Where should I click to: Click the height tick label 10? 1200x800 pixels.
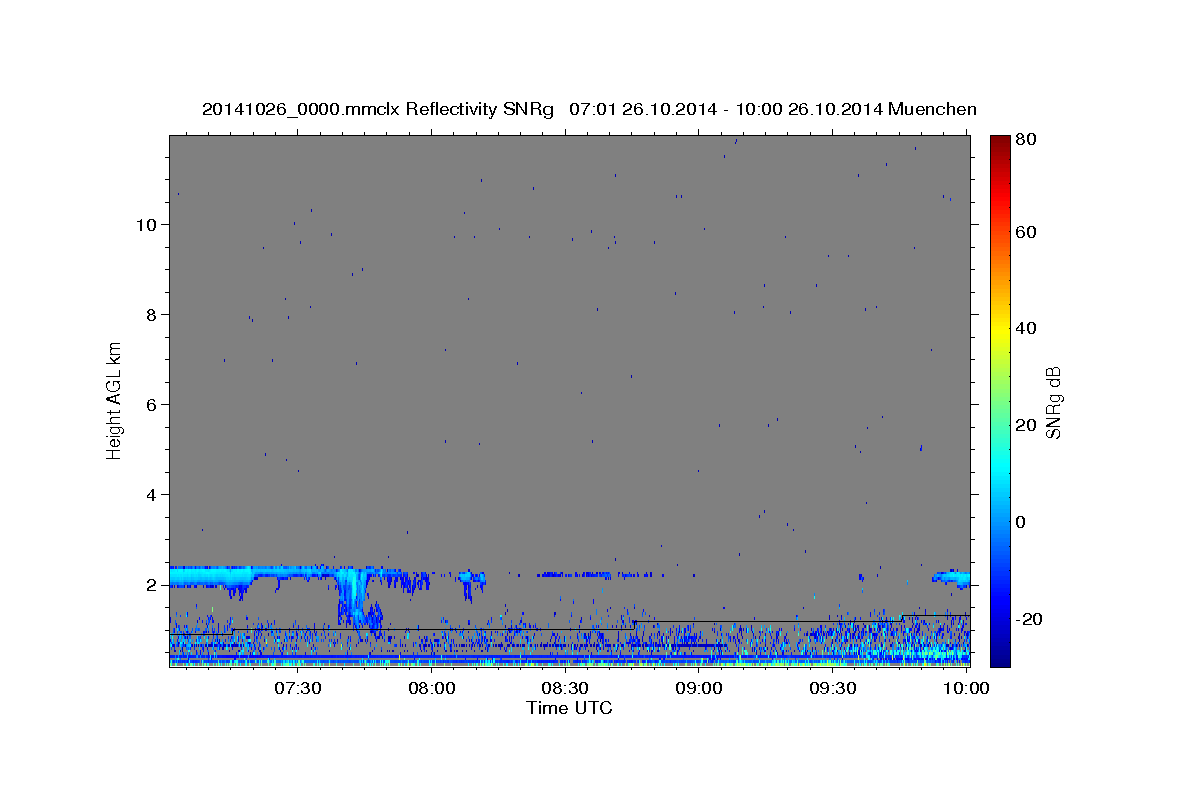pyautogui.click(x=148, y=225)
